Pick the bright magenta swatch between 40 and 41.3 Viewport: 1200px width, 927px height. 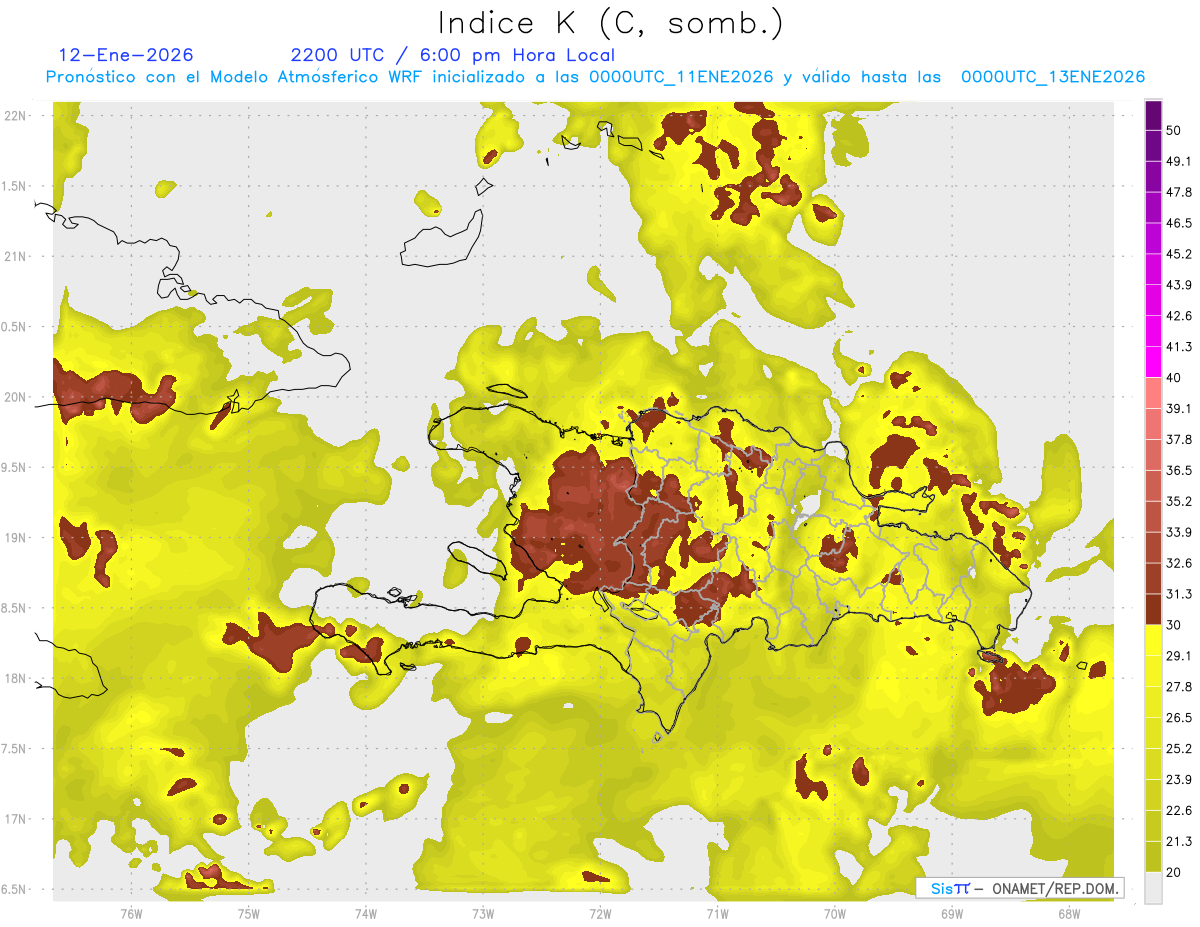coord(1153,362)
